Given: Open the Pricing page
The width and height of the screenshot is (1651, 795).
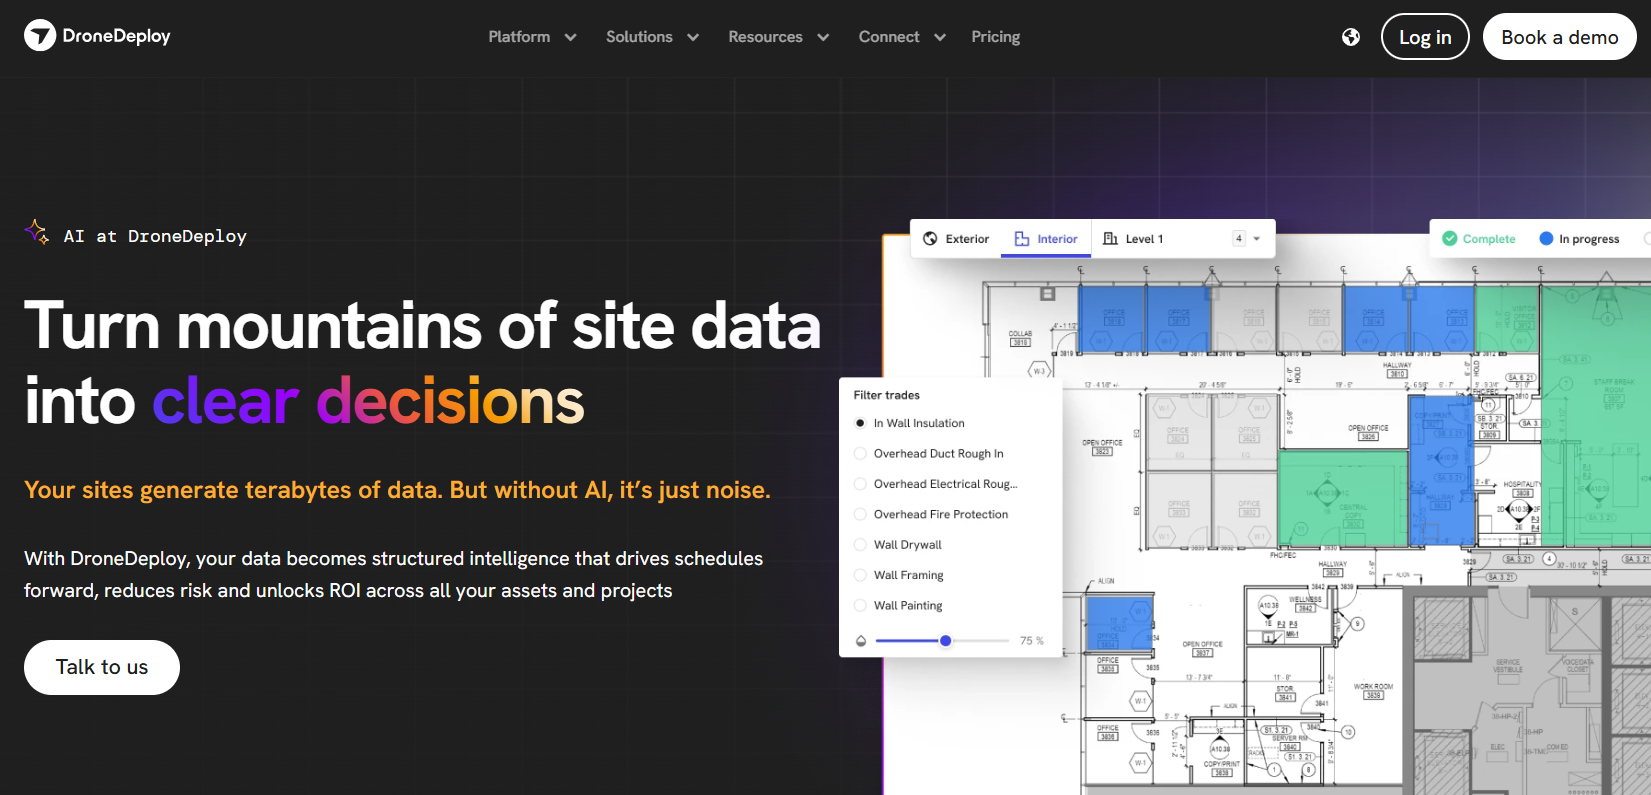Looking at the screenshot, I should tap(995, 37).
